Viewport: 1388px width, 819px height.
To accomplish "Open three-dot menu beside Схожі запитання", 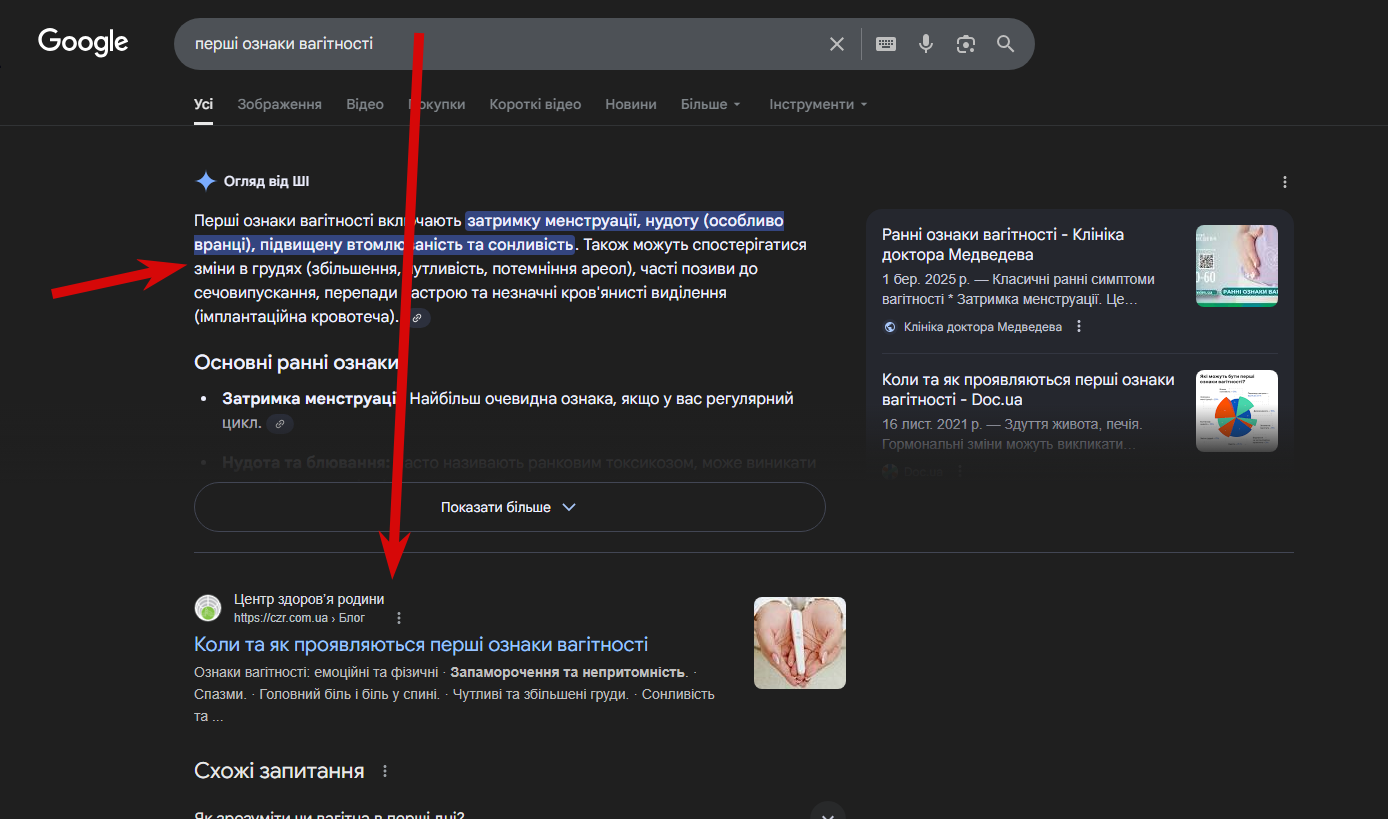I will point(385,772).
